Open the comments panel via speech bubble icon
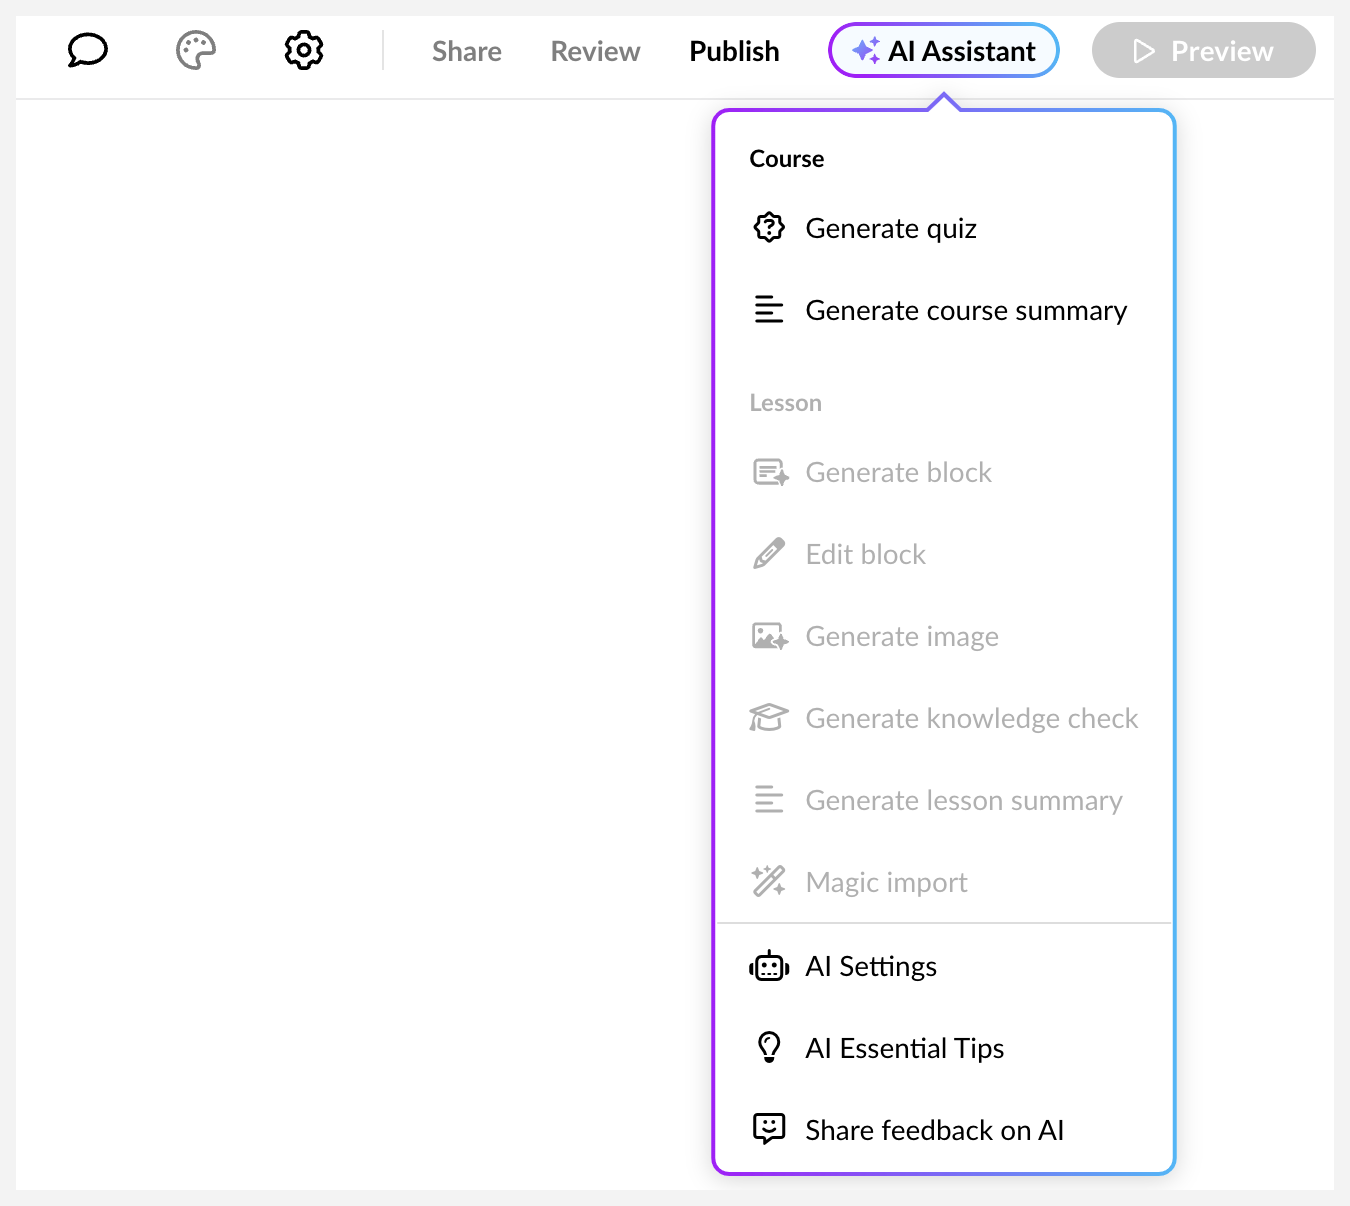1350x1206 pixels. click(x=87, y=50)
